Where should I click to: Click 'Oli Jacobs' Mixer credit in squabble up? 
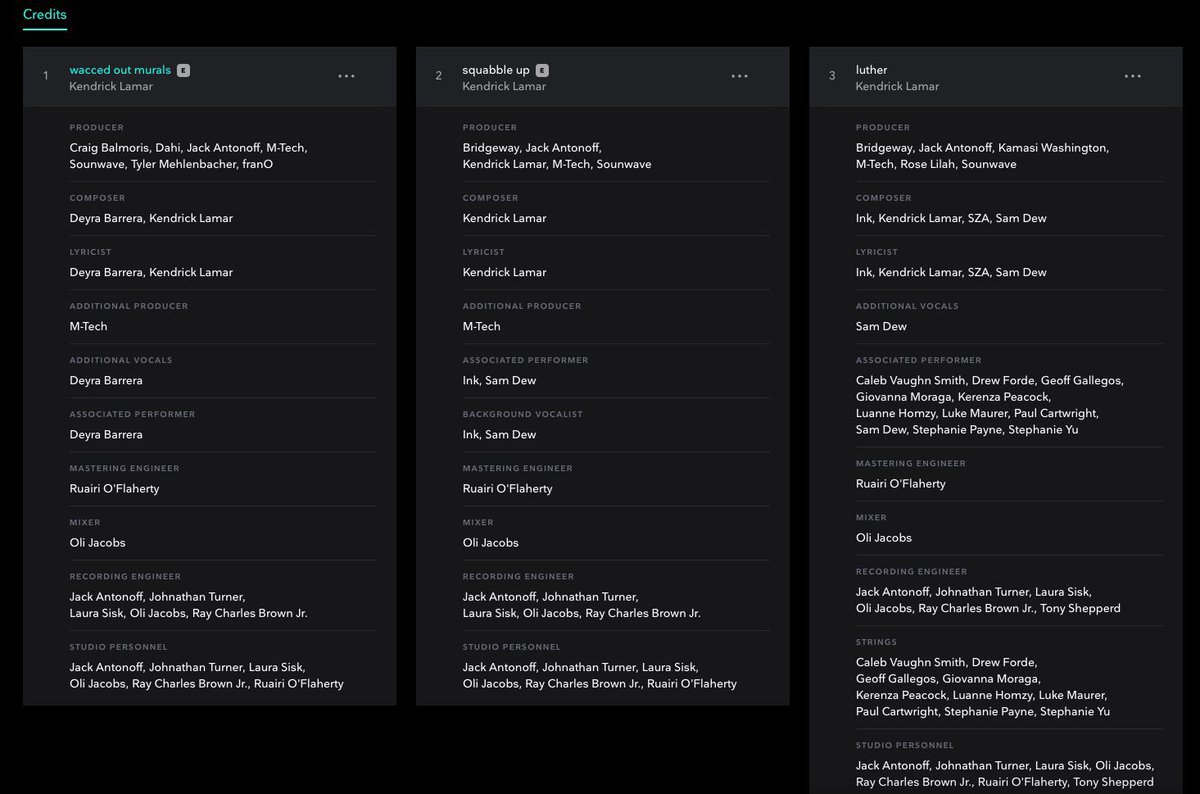[x=490, y=542]
